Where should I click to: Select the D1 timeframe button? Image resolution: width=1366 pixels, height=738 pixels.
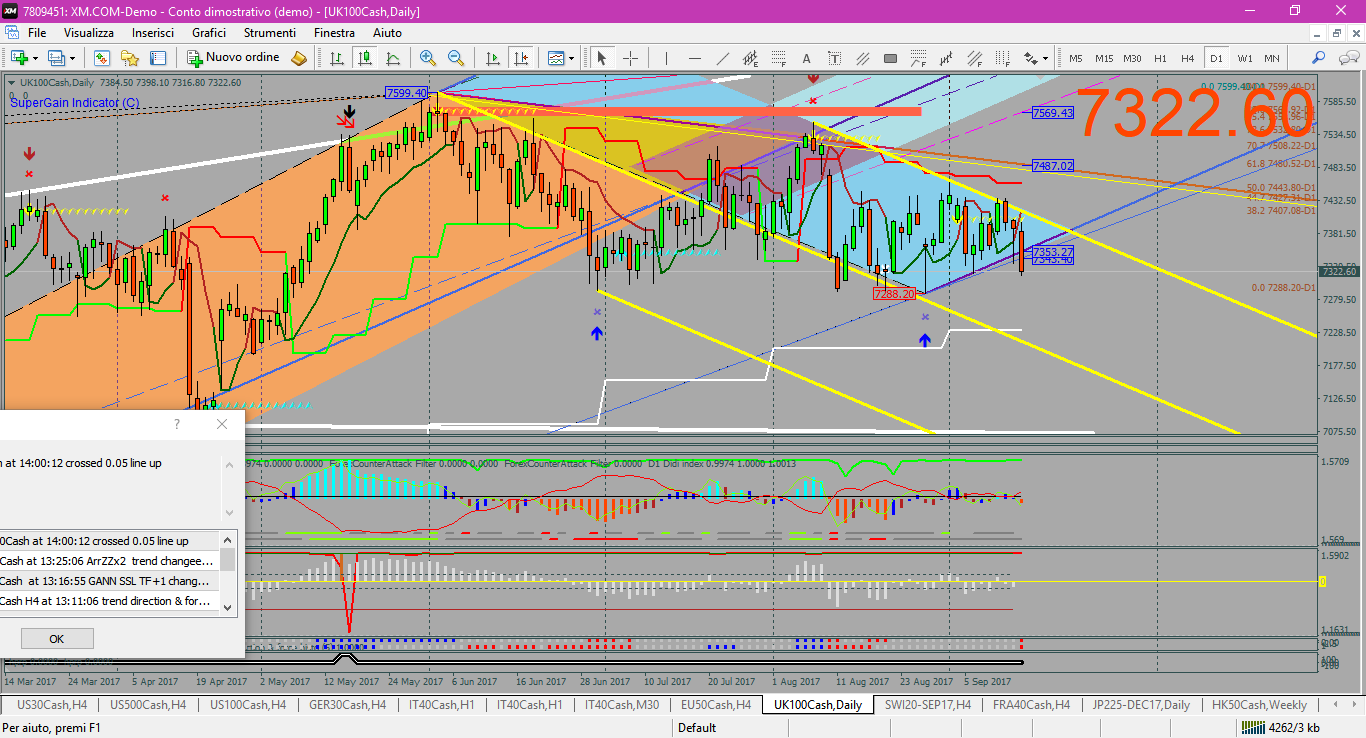point(1215,58)
